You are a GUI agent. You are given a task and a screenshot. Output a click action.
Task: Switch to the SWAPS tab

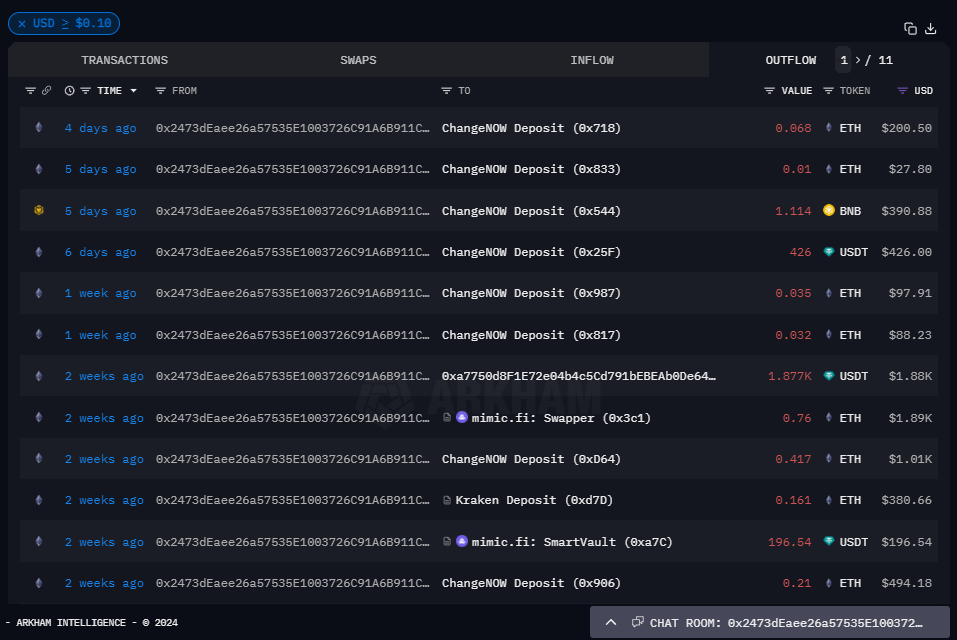pos(358,60)
